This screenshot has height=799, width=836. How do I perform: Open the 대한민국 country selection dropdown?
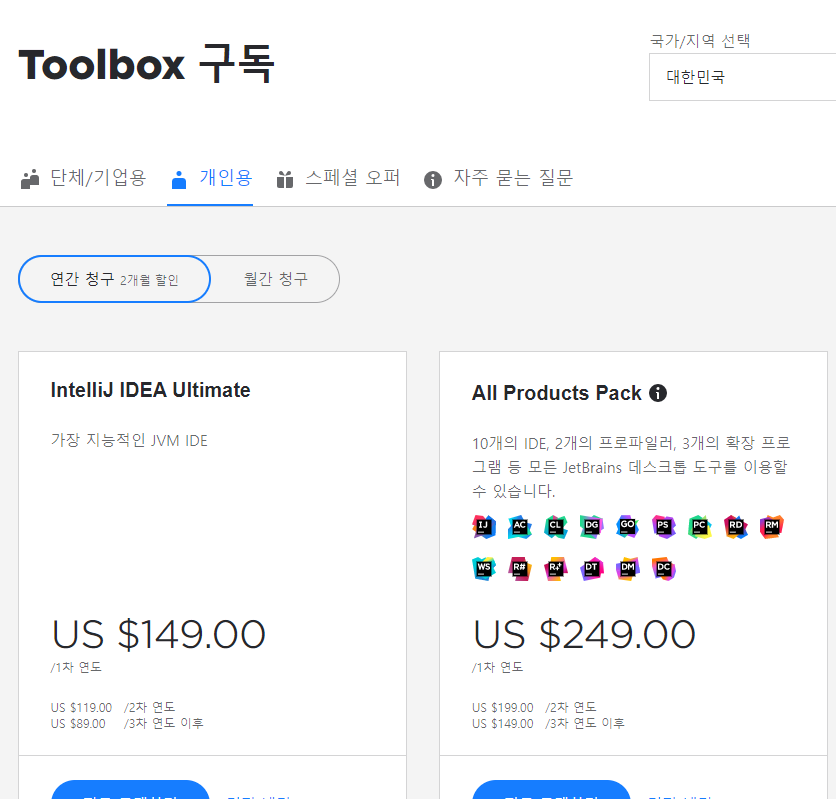coord(742,77)
